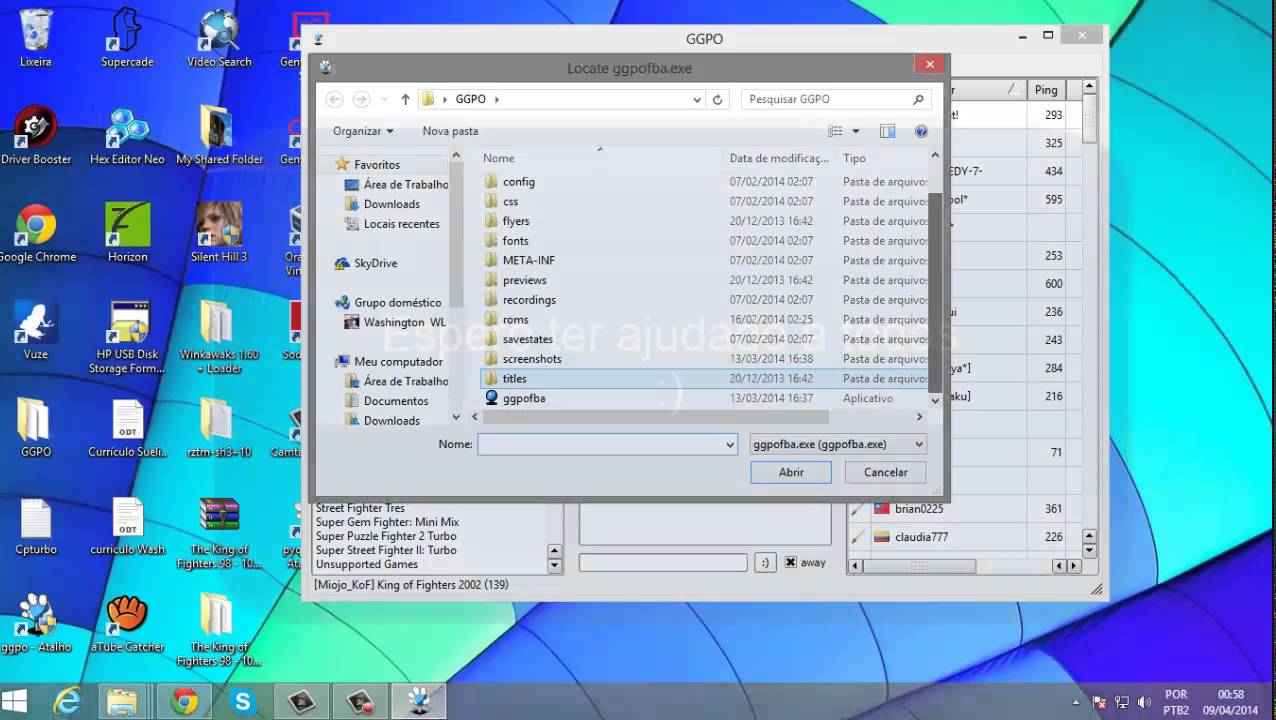Select Locais recentes in navigation pane
Screen dimensions: 1276x720
(x=401, y=224)
